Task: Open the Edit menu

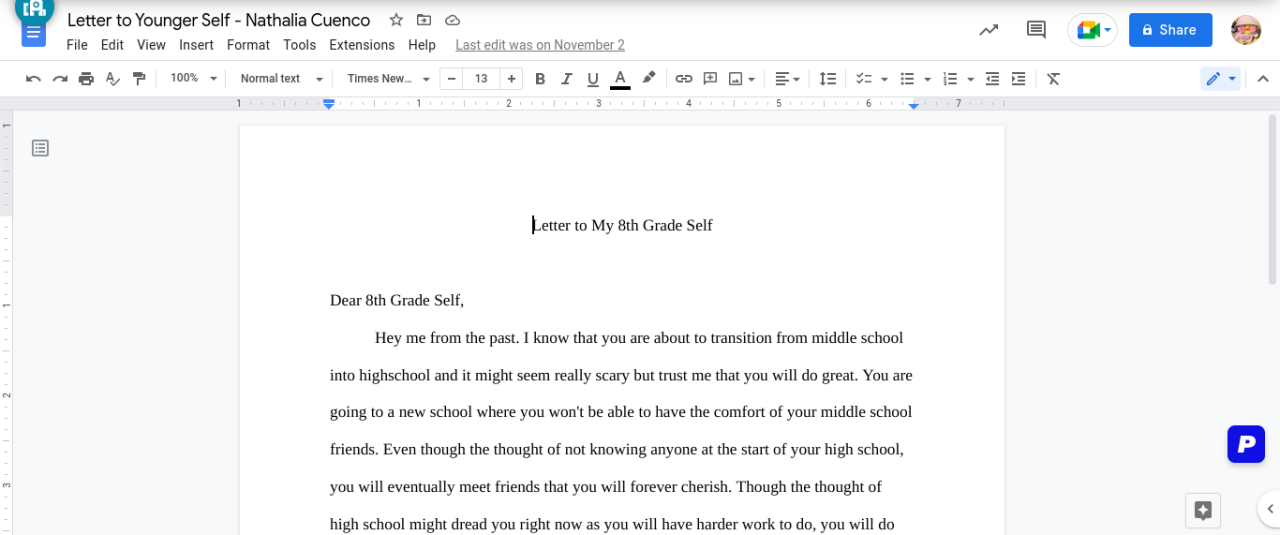Action: point(112,45)
